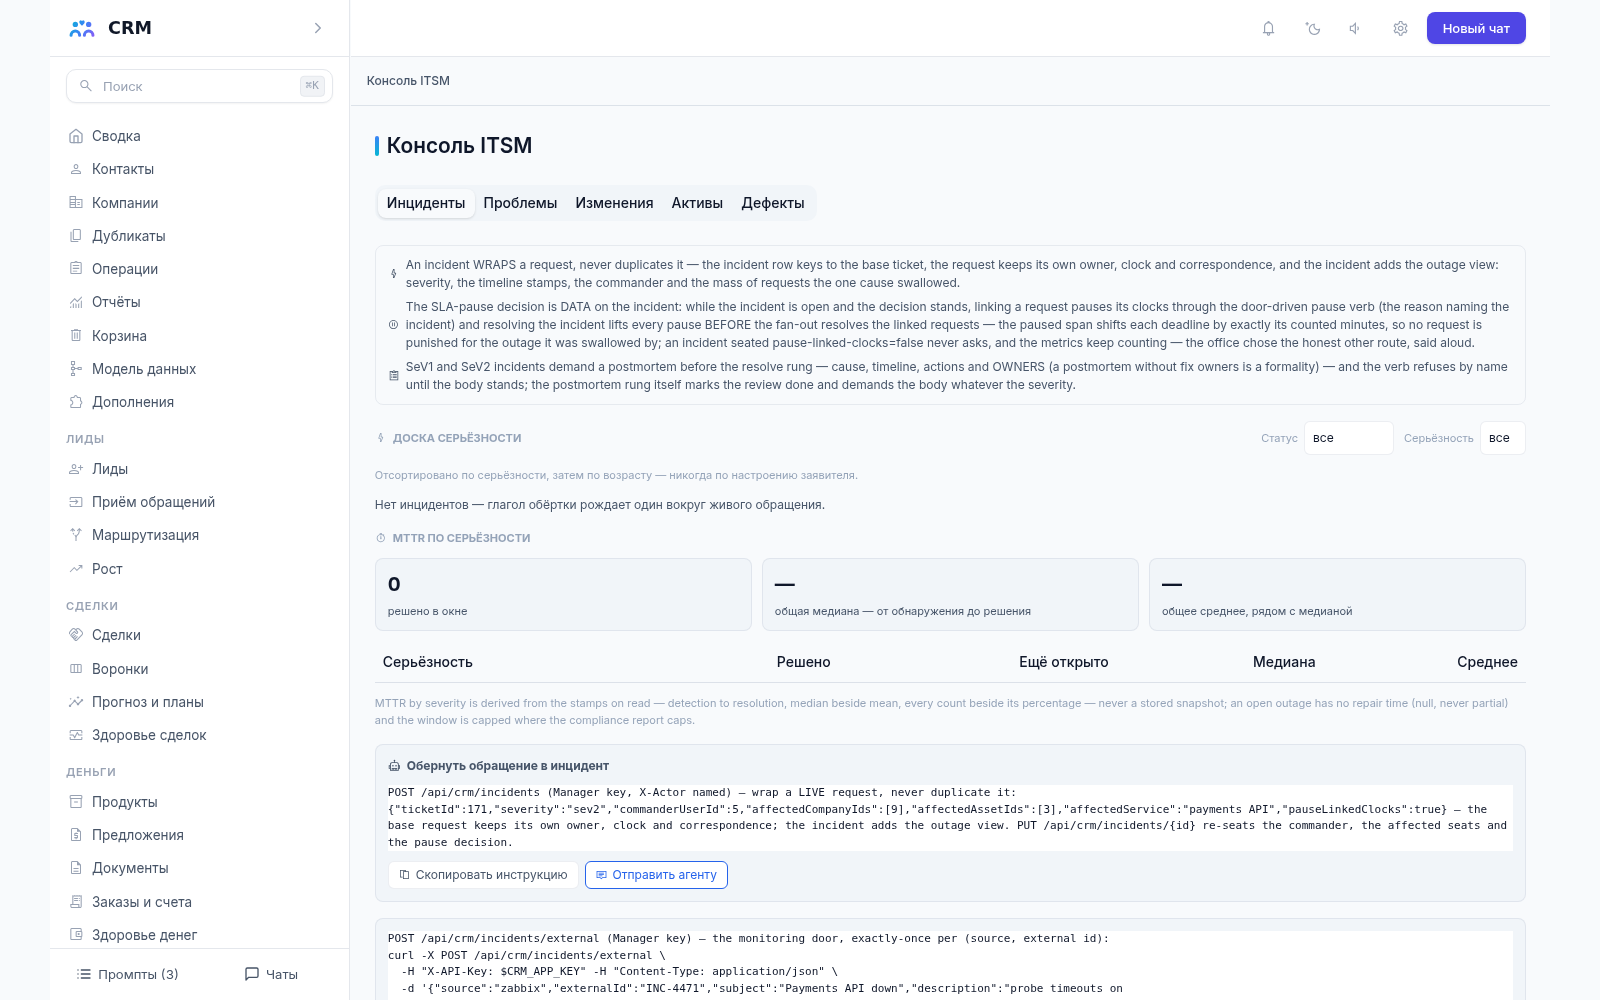The image size is (1600, 1000).
Task: Open Компании icon in sidebar
Action: pyautogui.click(x=76, y=203)
